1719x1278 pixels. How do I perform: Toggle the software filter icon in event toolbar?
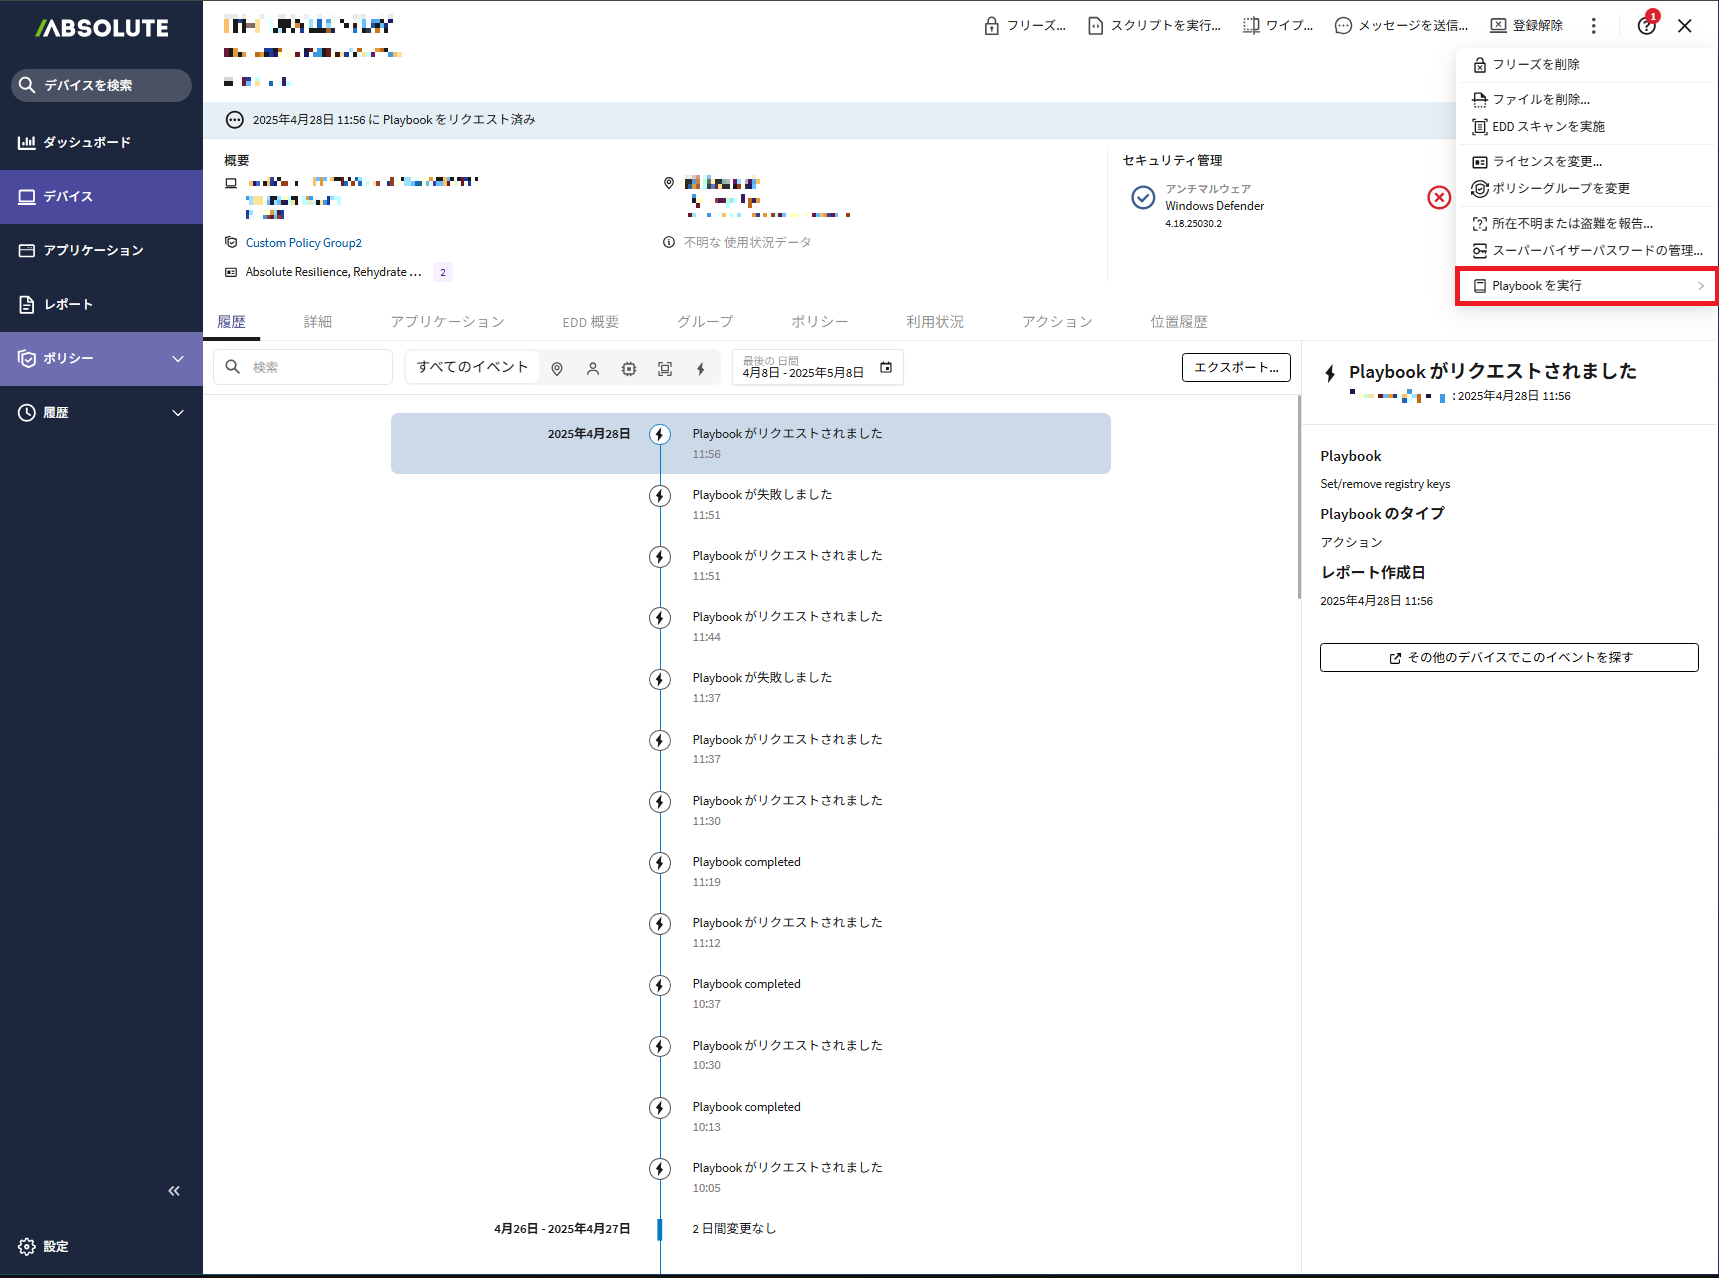pyautogui.click(x=665, y=369)
